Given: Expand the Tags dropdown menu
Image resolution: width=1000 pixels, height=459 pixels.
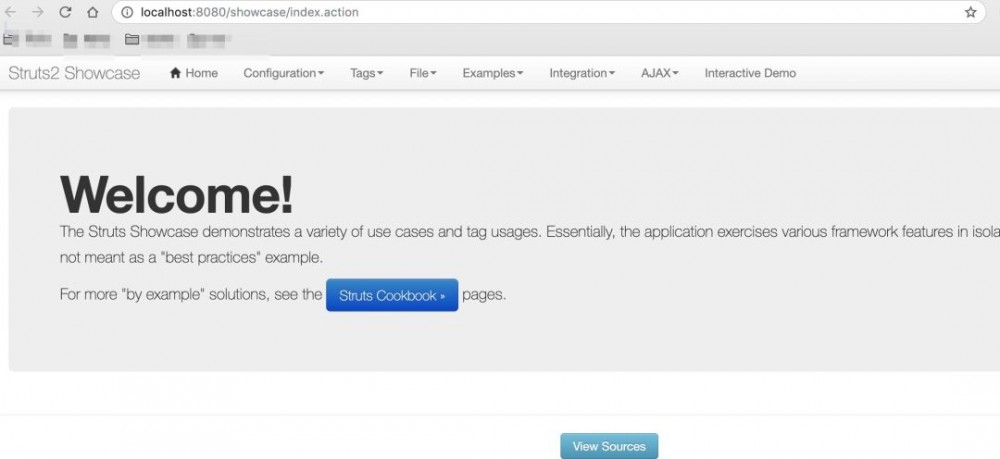Looking at the screenshot, I should pyautogui.click(x=367, y=73).
